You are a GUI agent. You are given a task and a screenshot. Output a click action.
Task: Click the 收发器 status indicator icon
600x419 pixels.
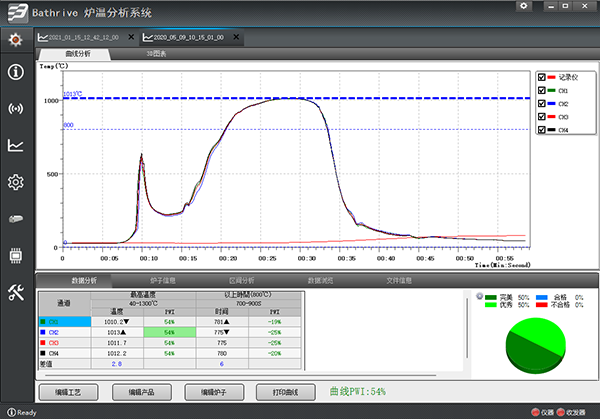pyautogui.click(x=560, y=412)
